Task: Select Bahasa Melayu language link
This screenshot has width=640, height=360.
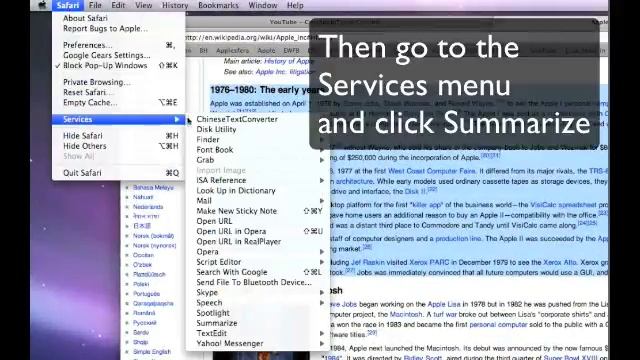Action: point(153,187)
